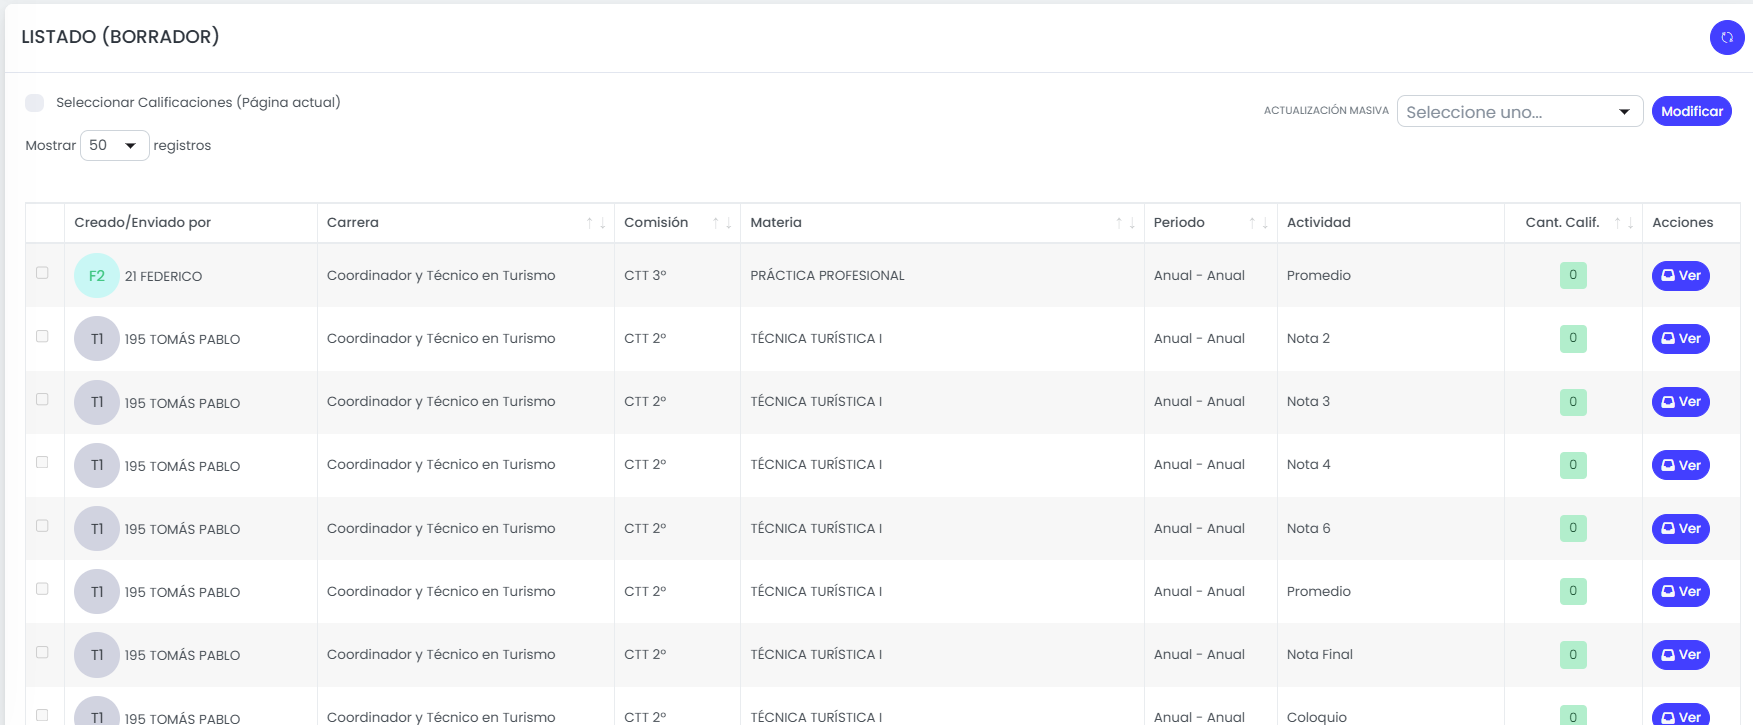Click the F2 avatar for 21 FEDERICO
Viewport: 1753px width, 725px height.
(x=97, y=276)
